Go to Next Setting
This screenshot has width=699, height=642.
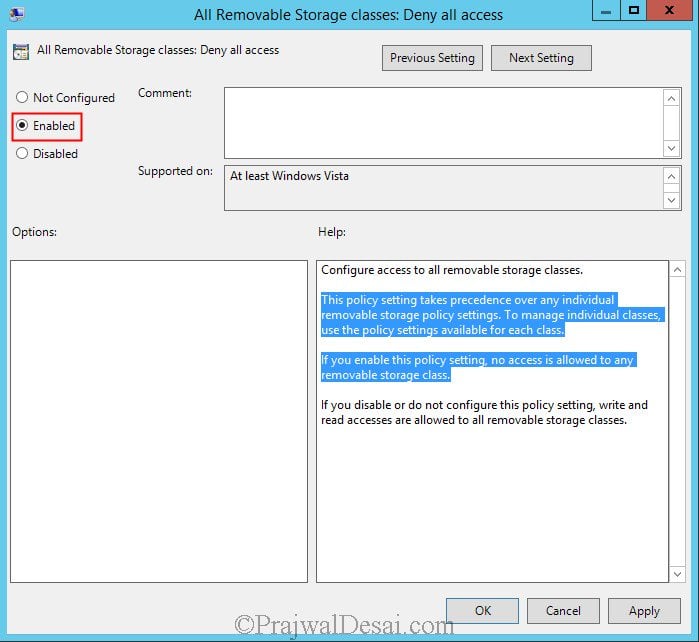point(541,58)
